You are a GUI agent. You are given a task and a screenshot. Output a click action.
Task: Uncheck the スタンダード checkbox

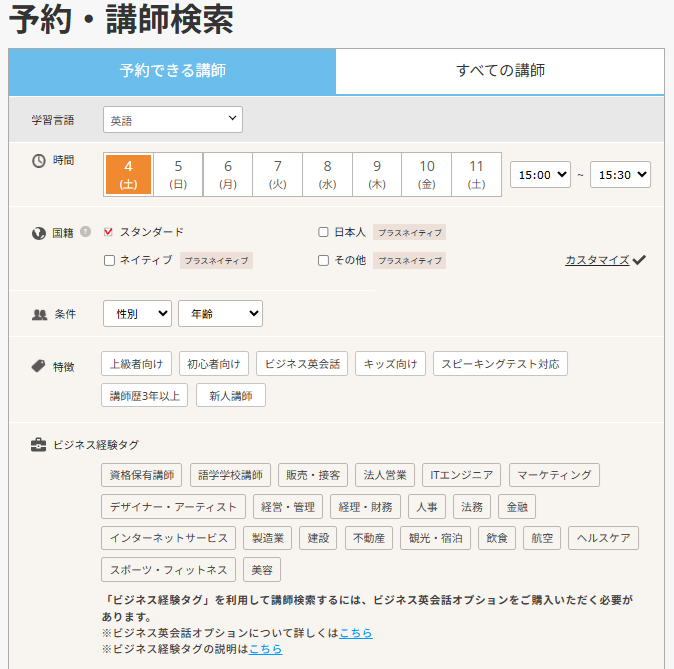click(x=109, y=232)
